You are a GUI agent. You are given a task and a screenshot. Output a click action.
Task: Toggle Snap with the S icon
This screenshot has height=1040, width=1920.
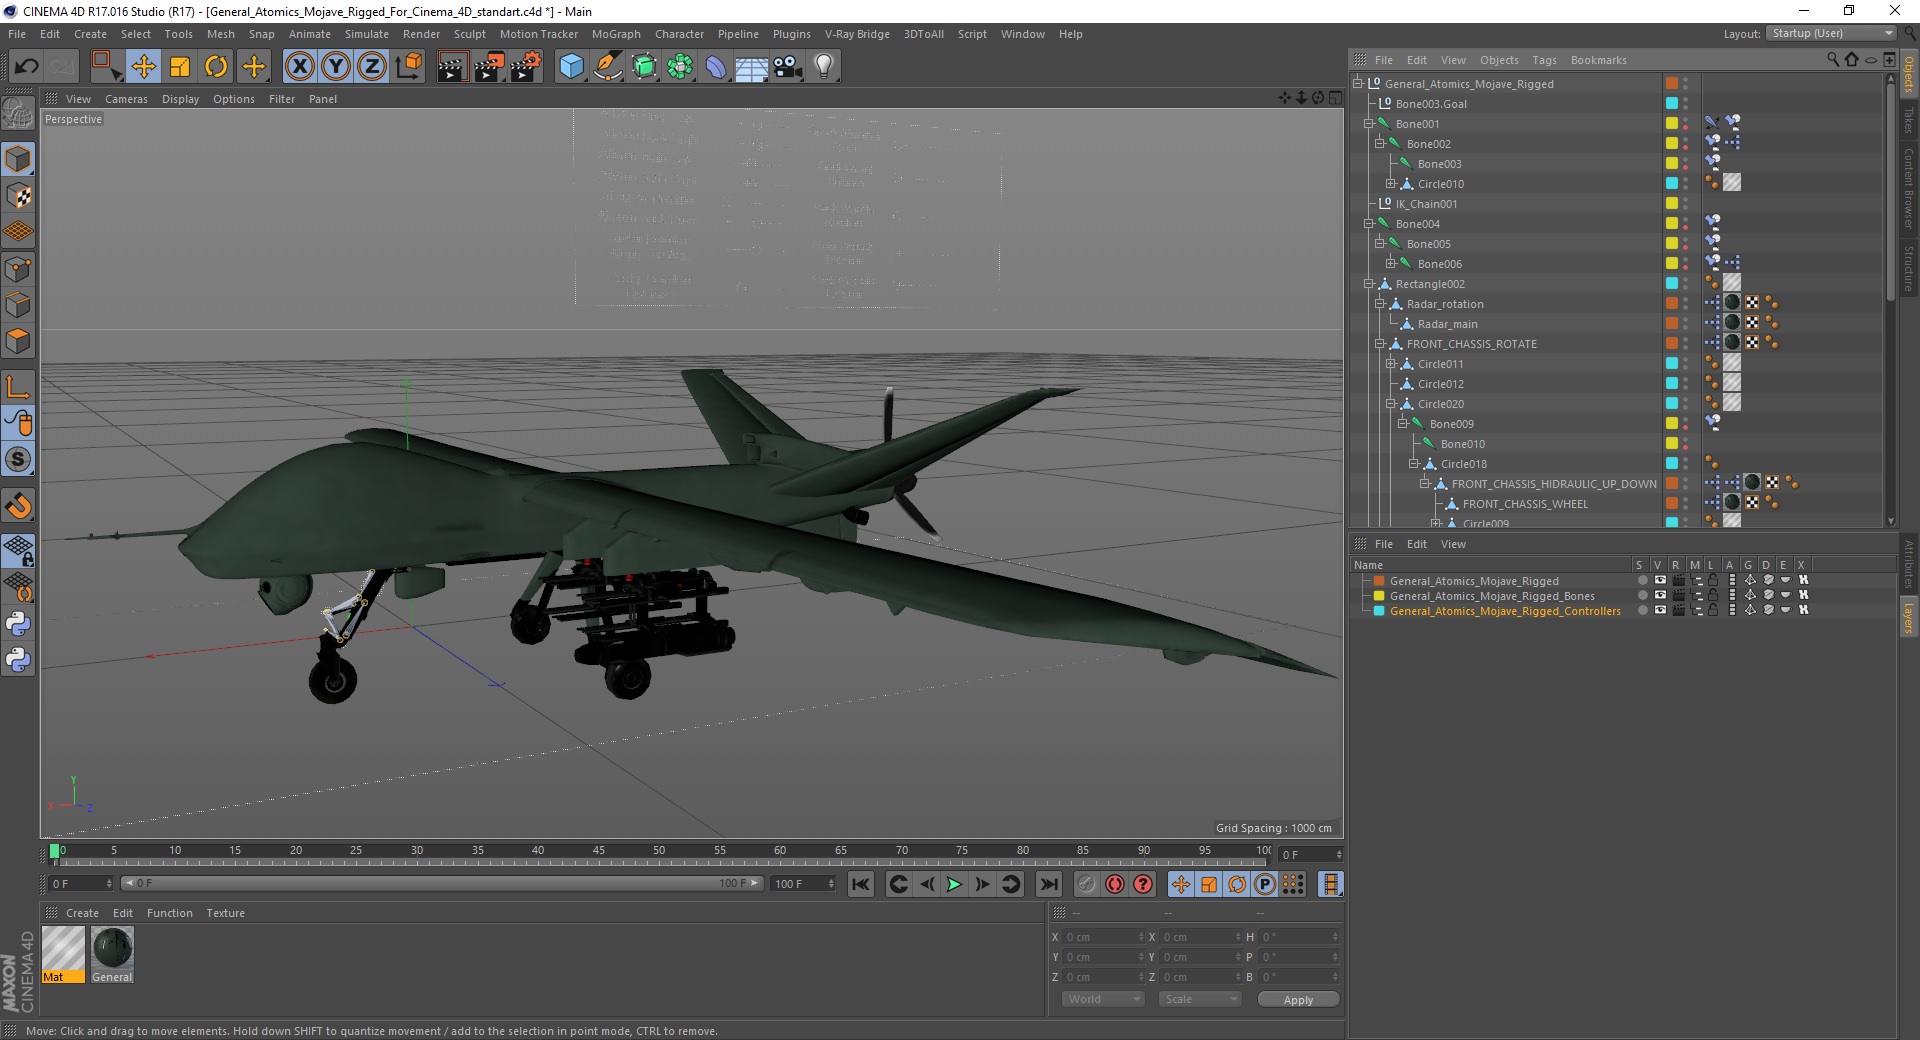(x=18, y=459)
